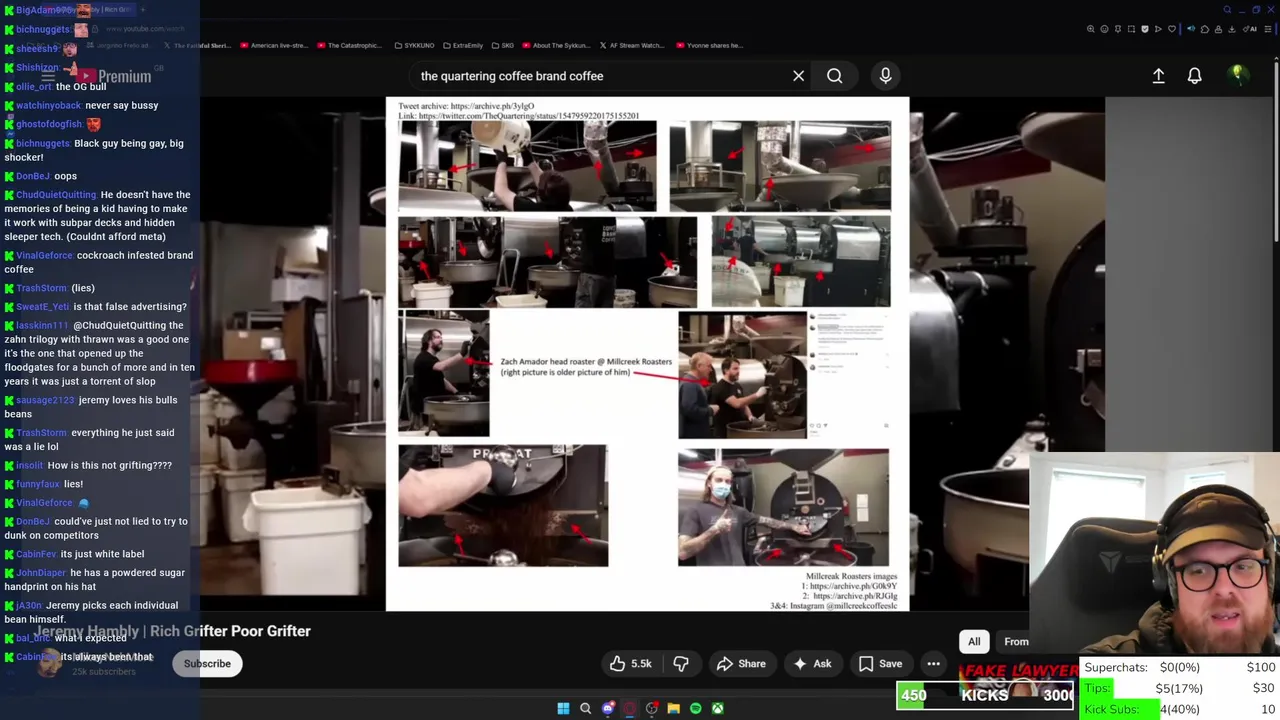The width and height of the screenshot is (1280, 720).
Task: Open the YouTube notifications bell
Action: (1194, 76)
